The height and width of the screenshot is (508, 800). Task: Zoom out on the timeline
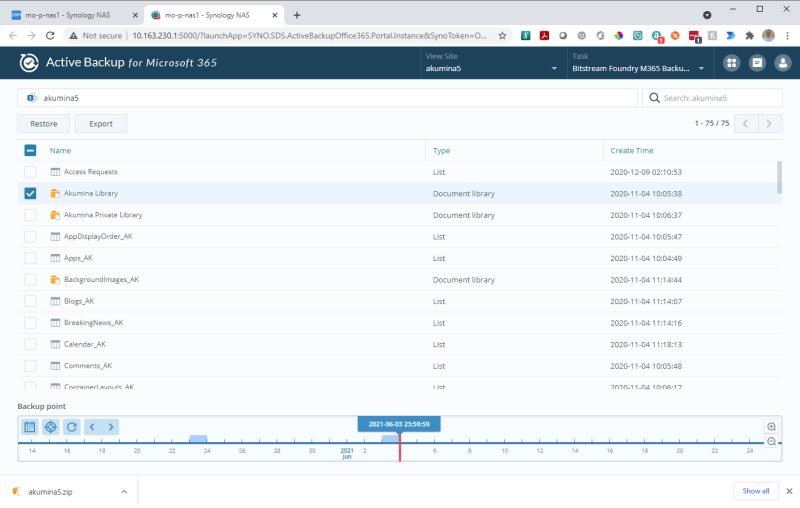pos(771,442)
